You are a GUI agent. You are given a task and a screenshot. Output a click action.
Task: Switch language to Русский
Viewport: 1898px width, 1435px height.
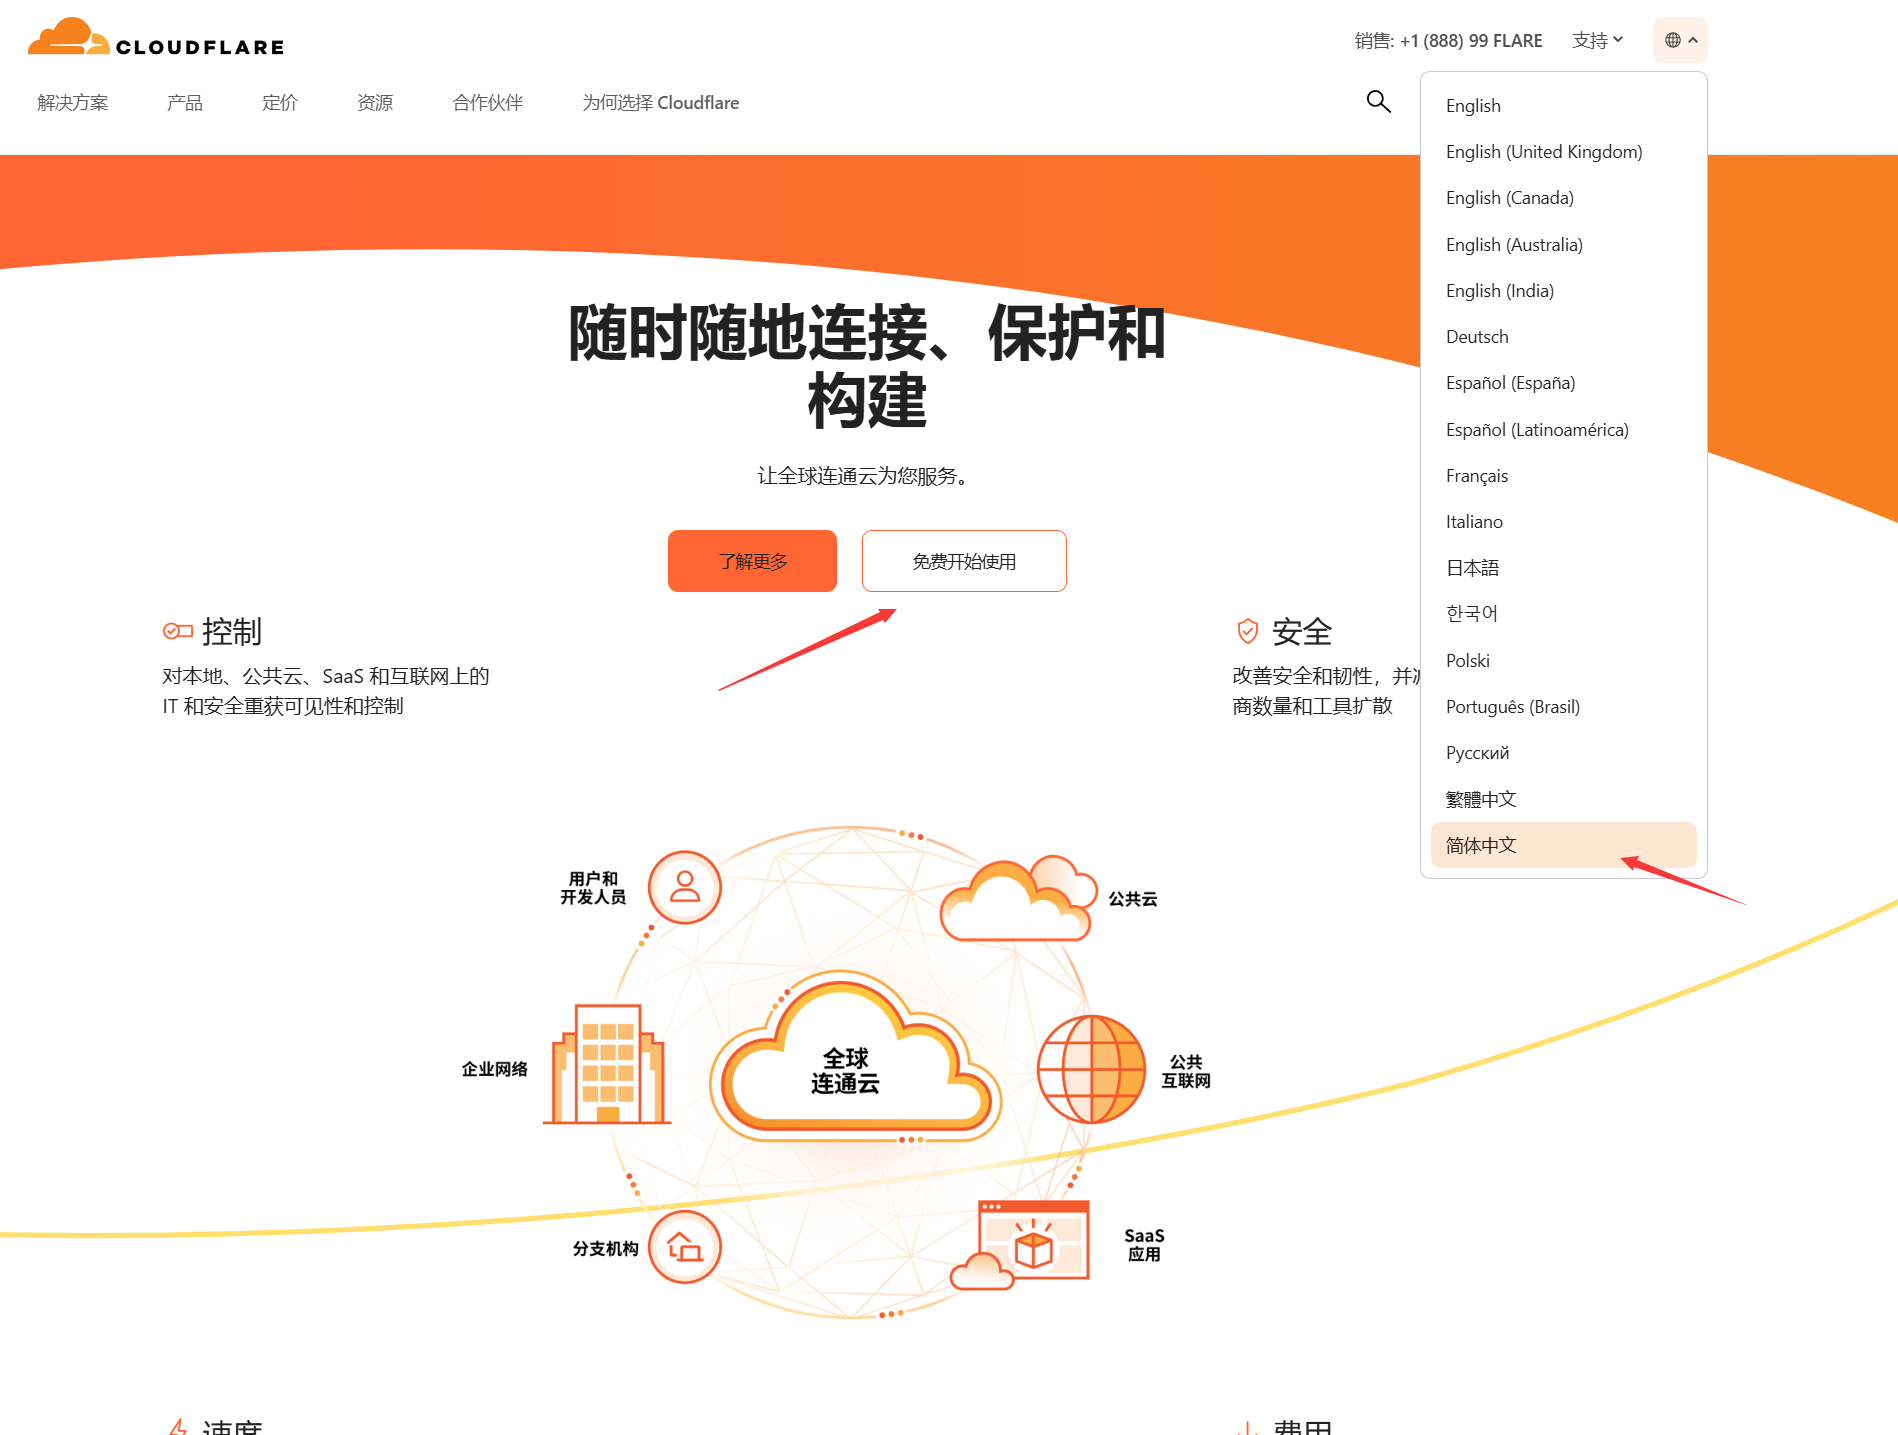tap(1563, 752)
